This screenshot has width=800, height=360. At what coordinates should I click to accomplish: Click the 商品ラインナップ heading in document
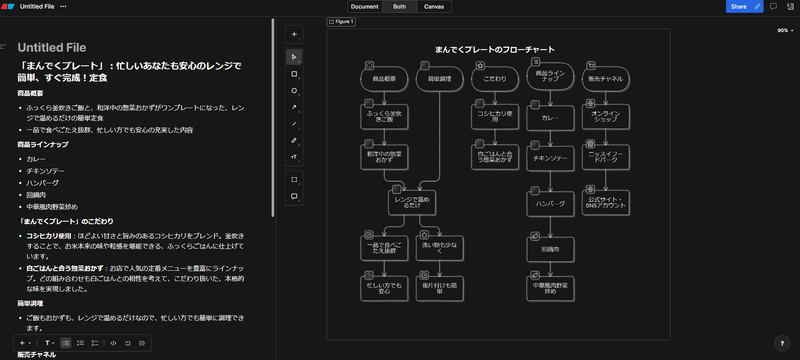click(43, 145)
